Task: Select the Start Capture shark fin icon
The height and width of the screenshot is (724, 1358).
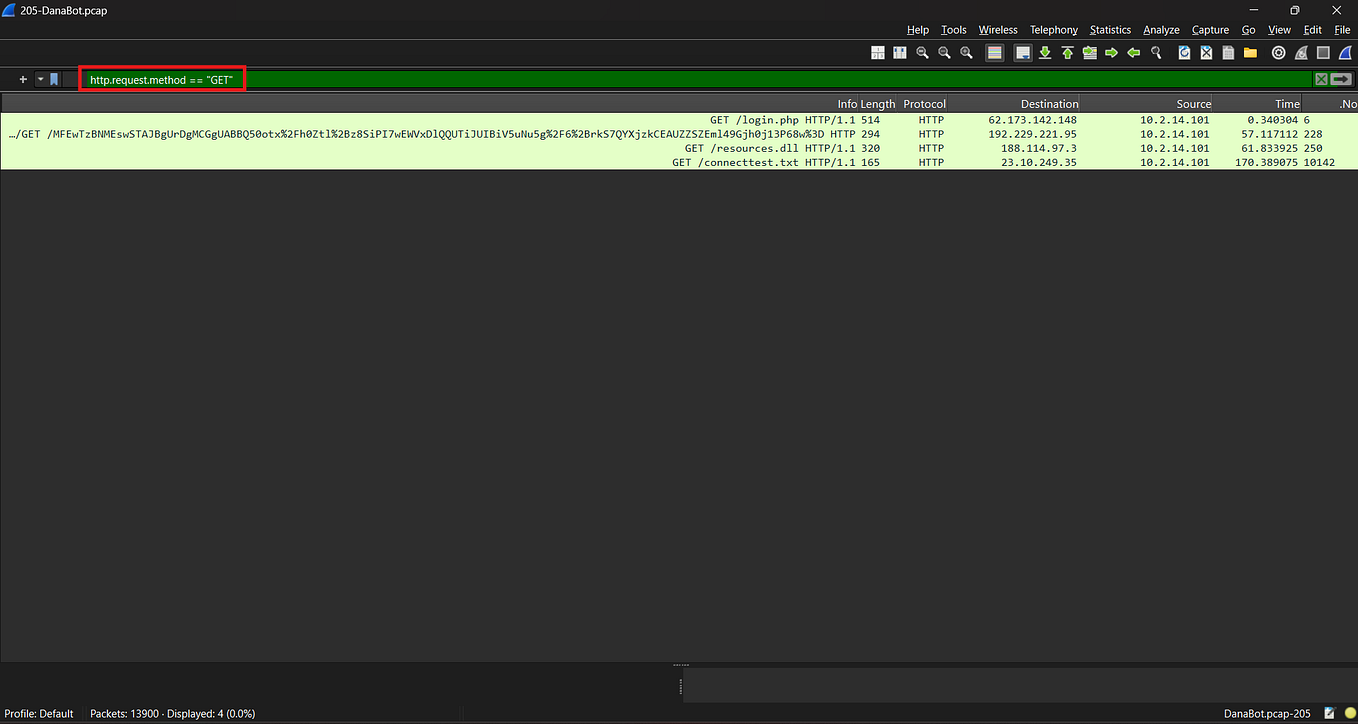Action: (x=1344, y=52)
